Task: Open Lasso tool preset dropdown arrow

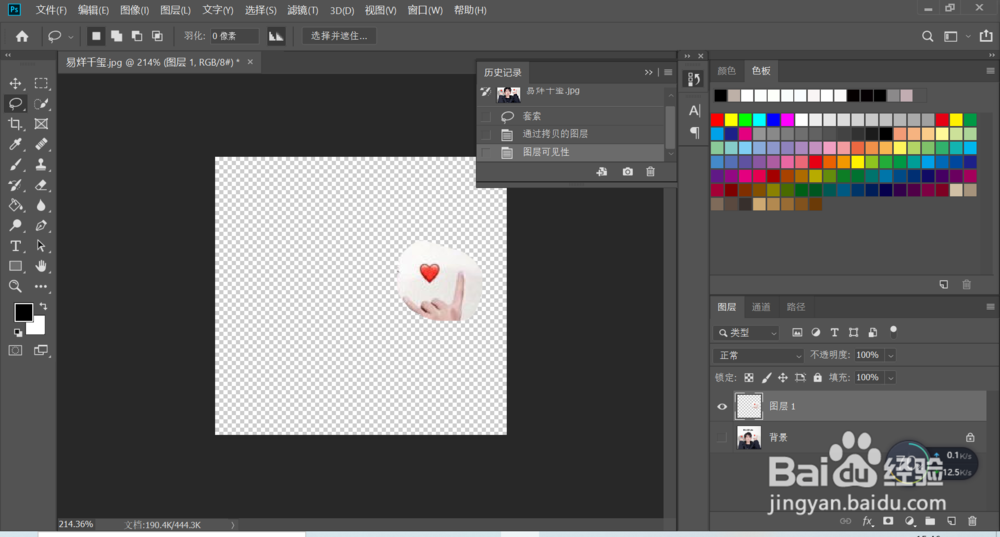Action: click(x=71, y=37)
